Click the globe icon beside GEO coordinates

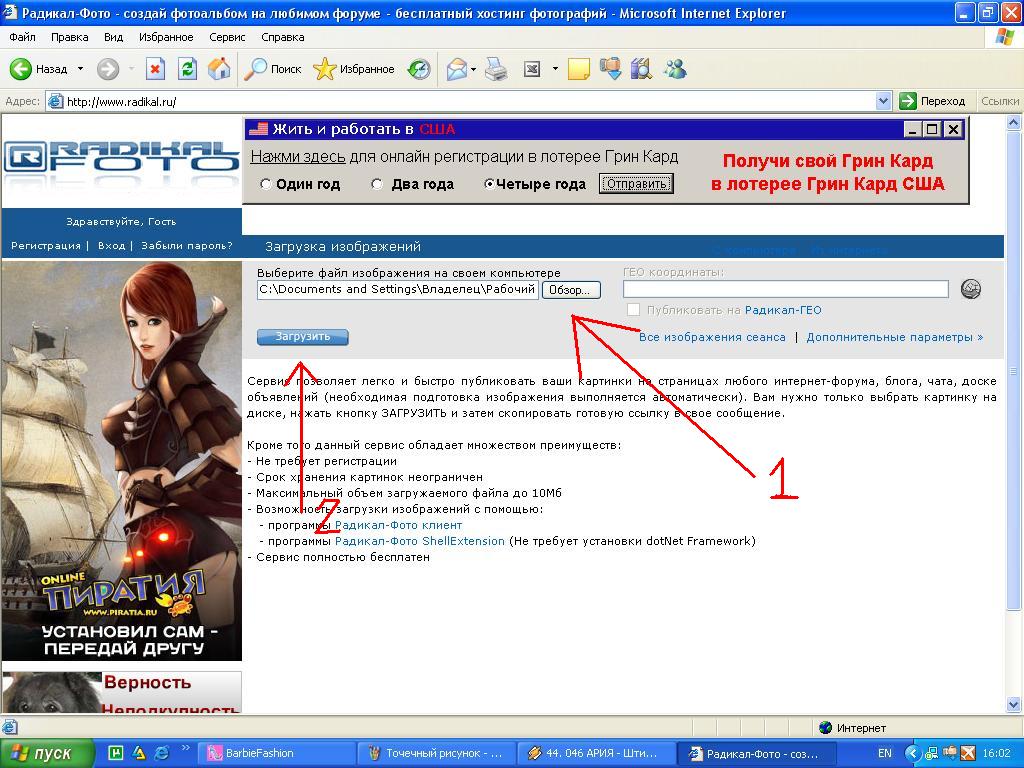coord(971,289)
